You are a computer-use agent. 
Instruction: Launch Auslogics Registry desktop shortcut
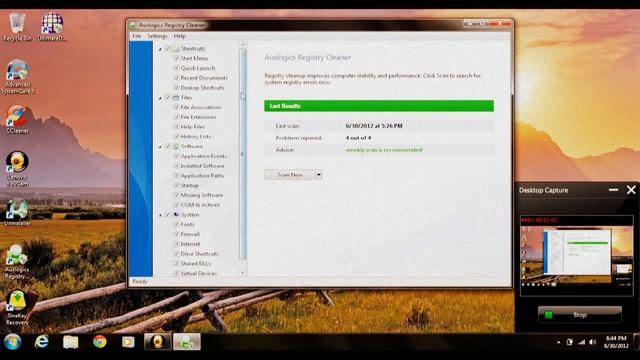(x=17, y=261)
